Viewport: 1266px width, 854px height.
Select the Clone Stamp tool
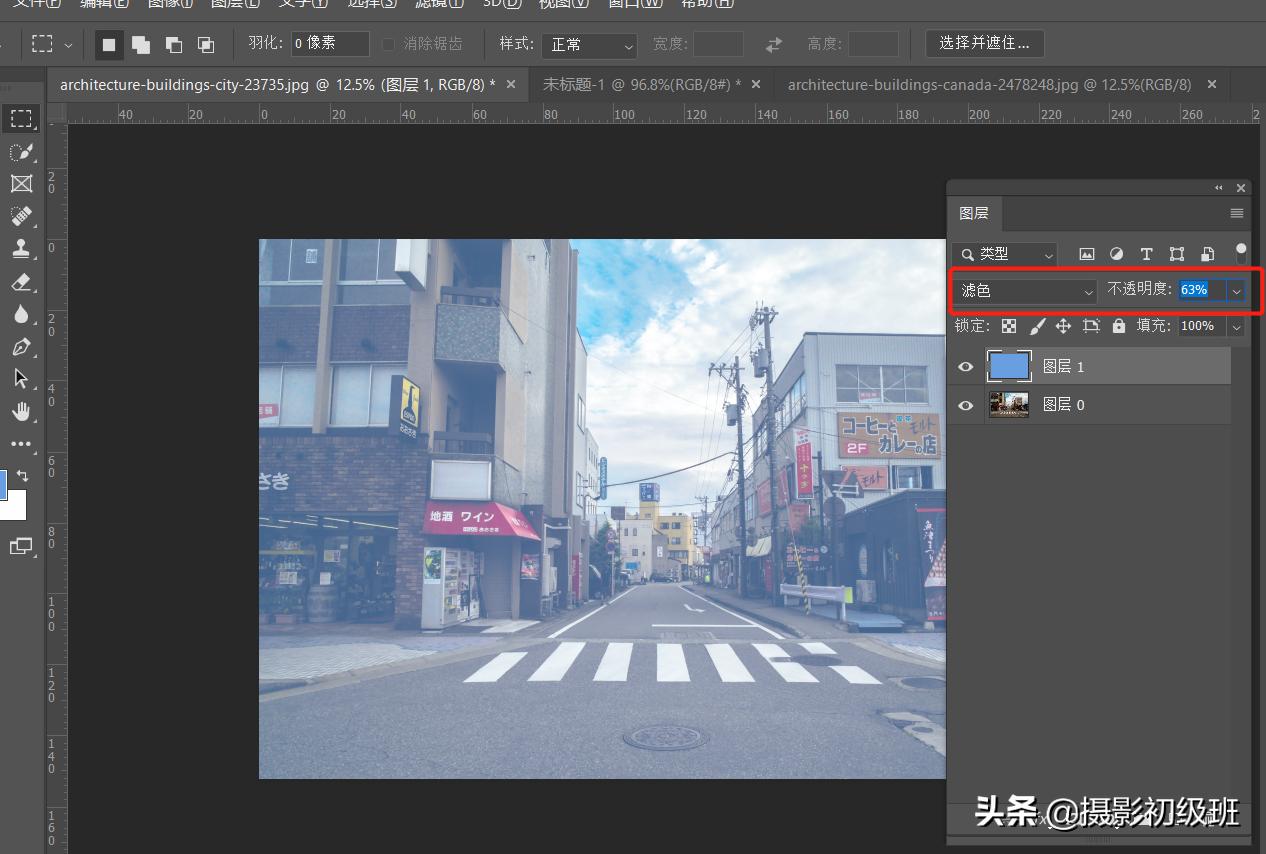[21, 249]
